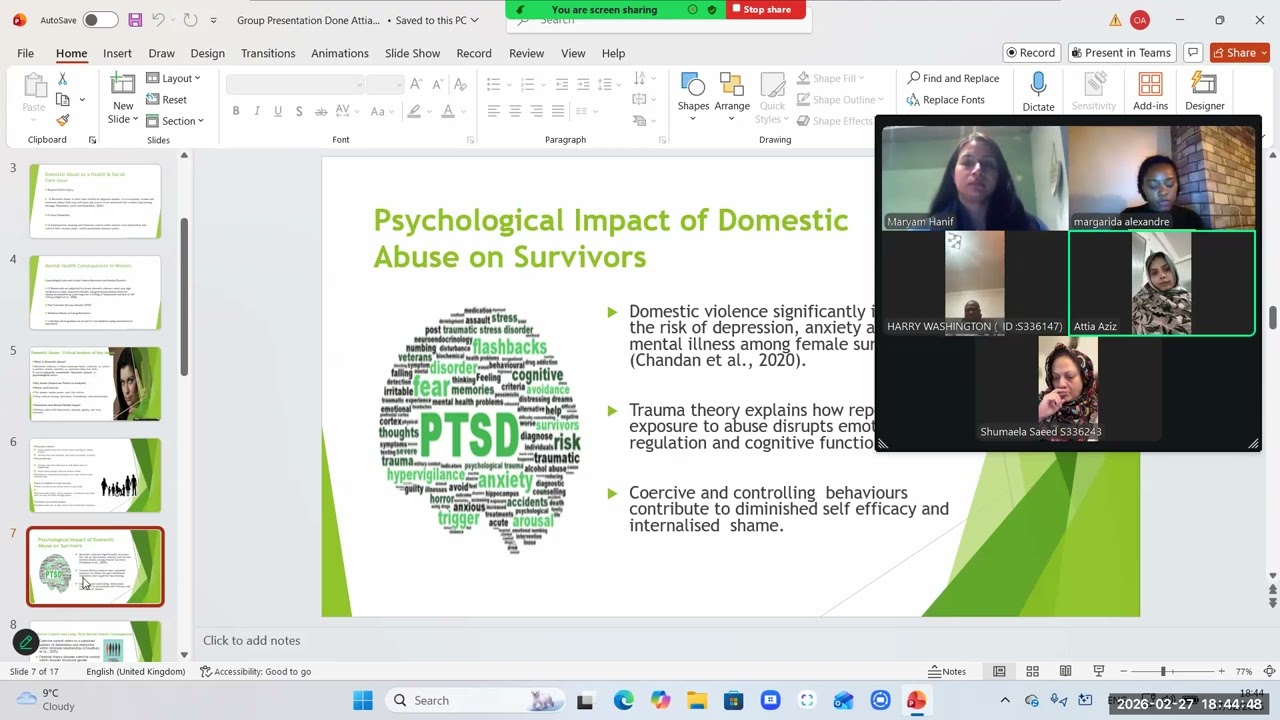Screen dimensions: 1280x720
Task: Select slide 5 thumbnail
Action: click(x=95, y=384)
